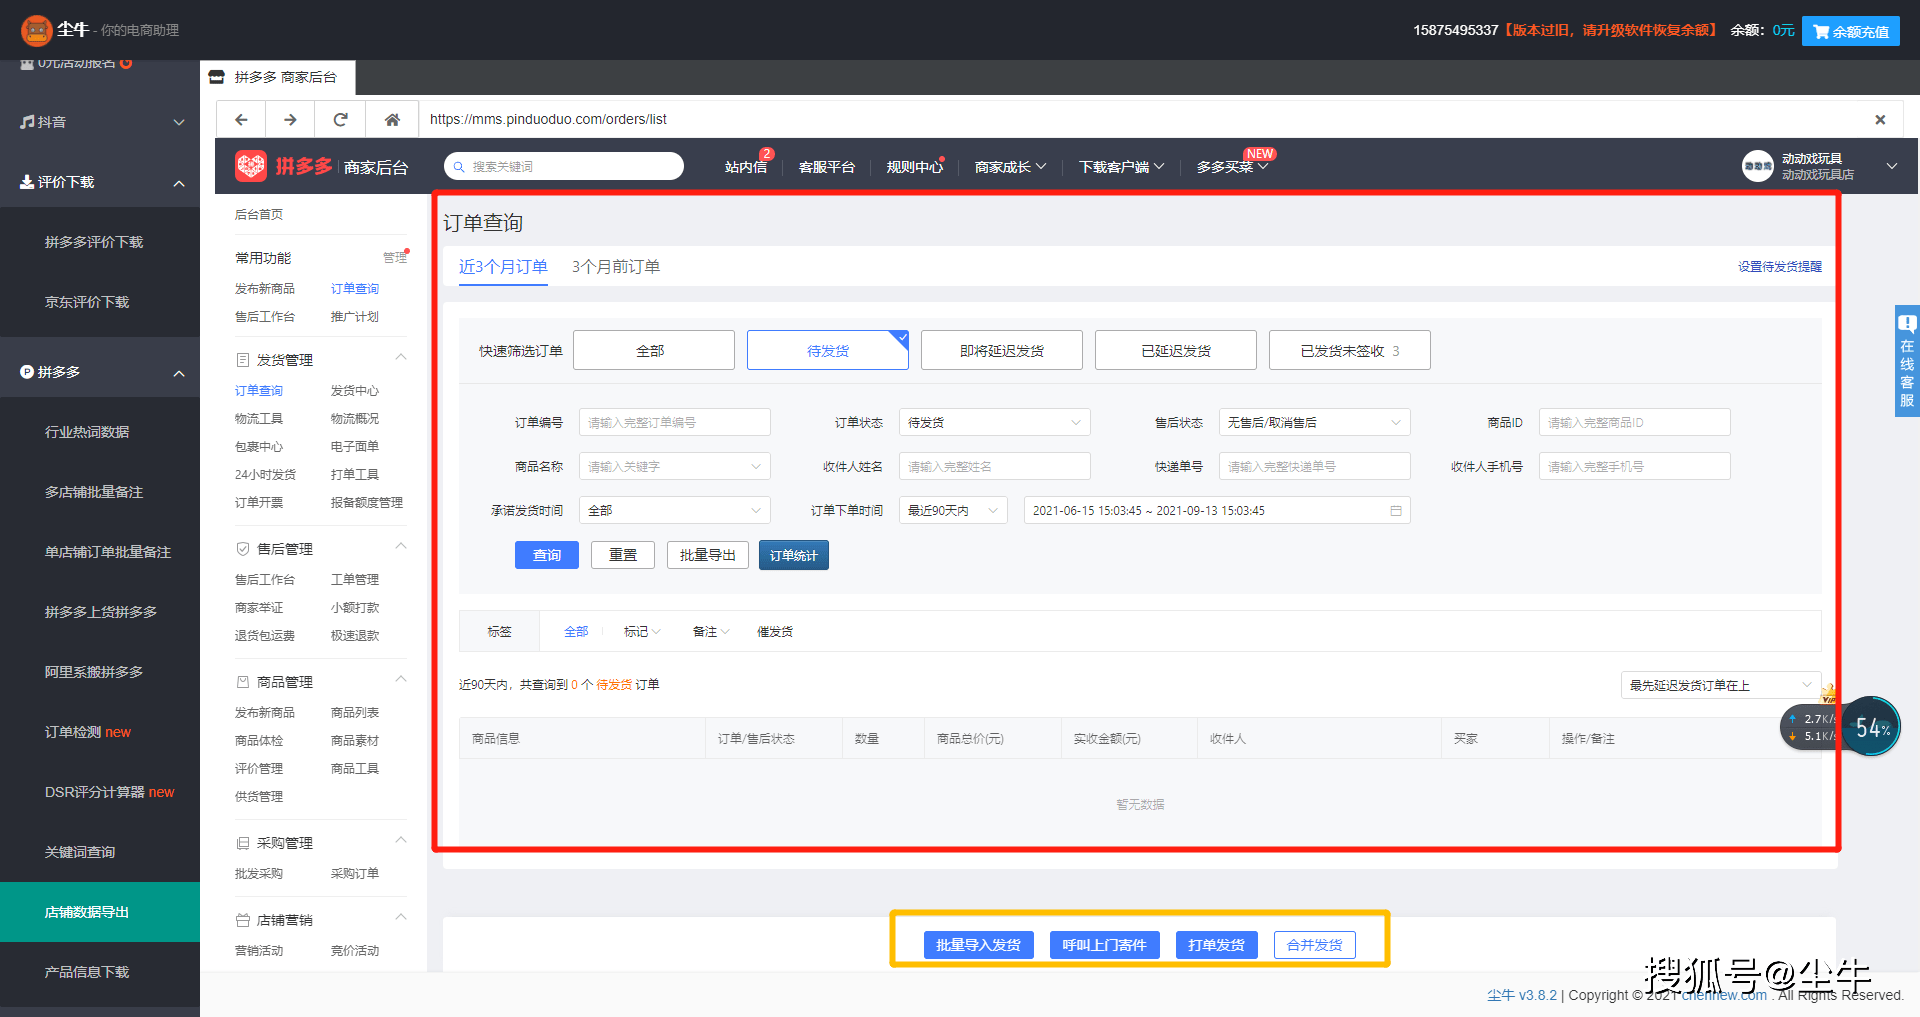
Task: Open the online customer service widget
Action: 1907,361
